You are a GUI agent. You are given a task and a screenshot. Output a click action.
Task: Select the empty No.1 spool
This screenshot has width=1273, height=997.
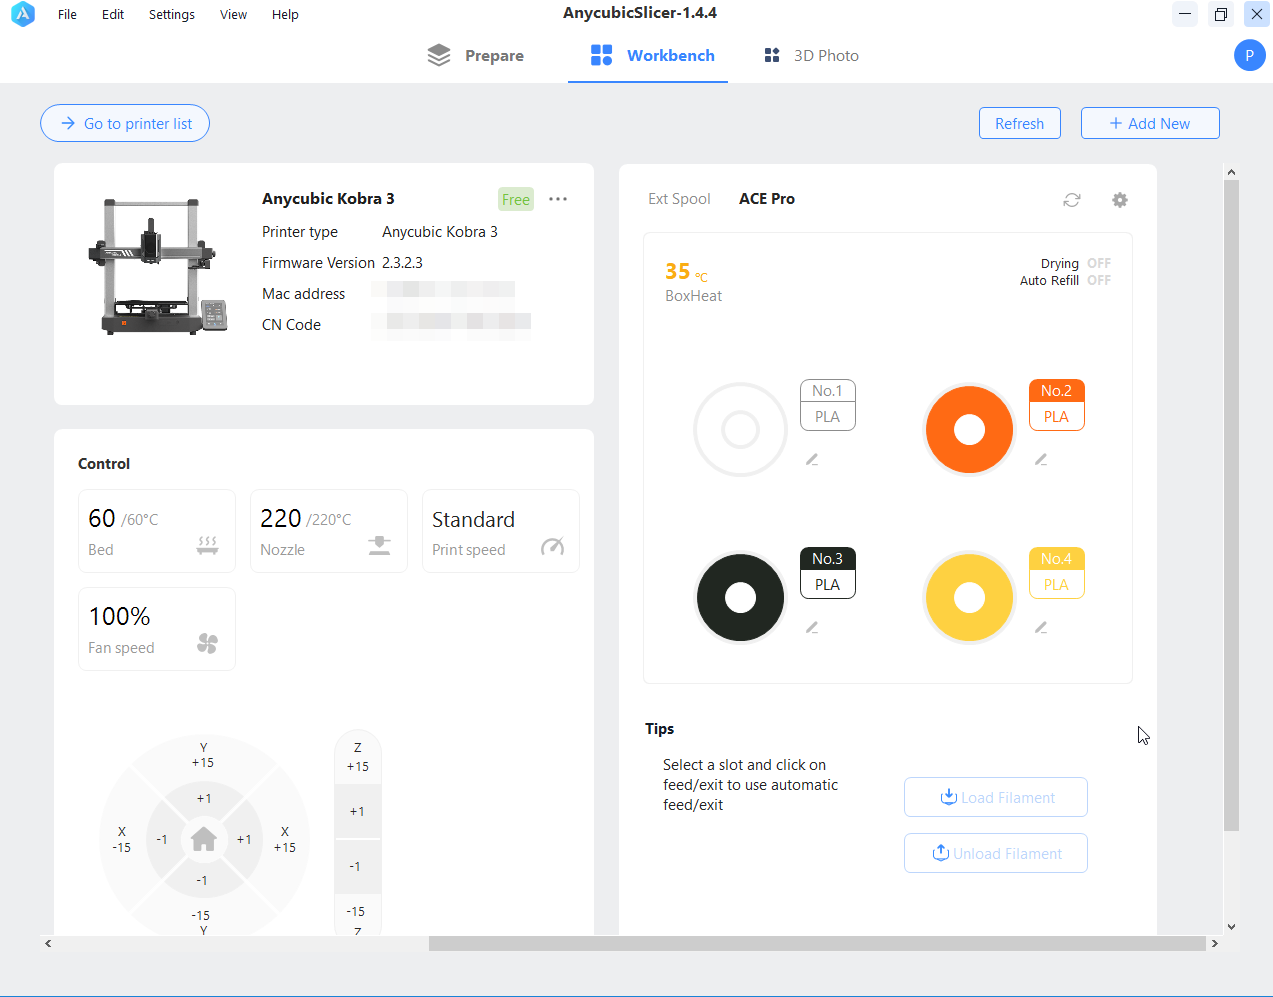pyautogui.click(x=741, y=429)
